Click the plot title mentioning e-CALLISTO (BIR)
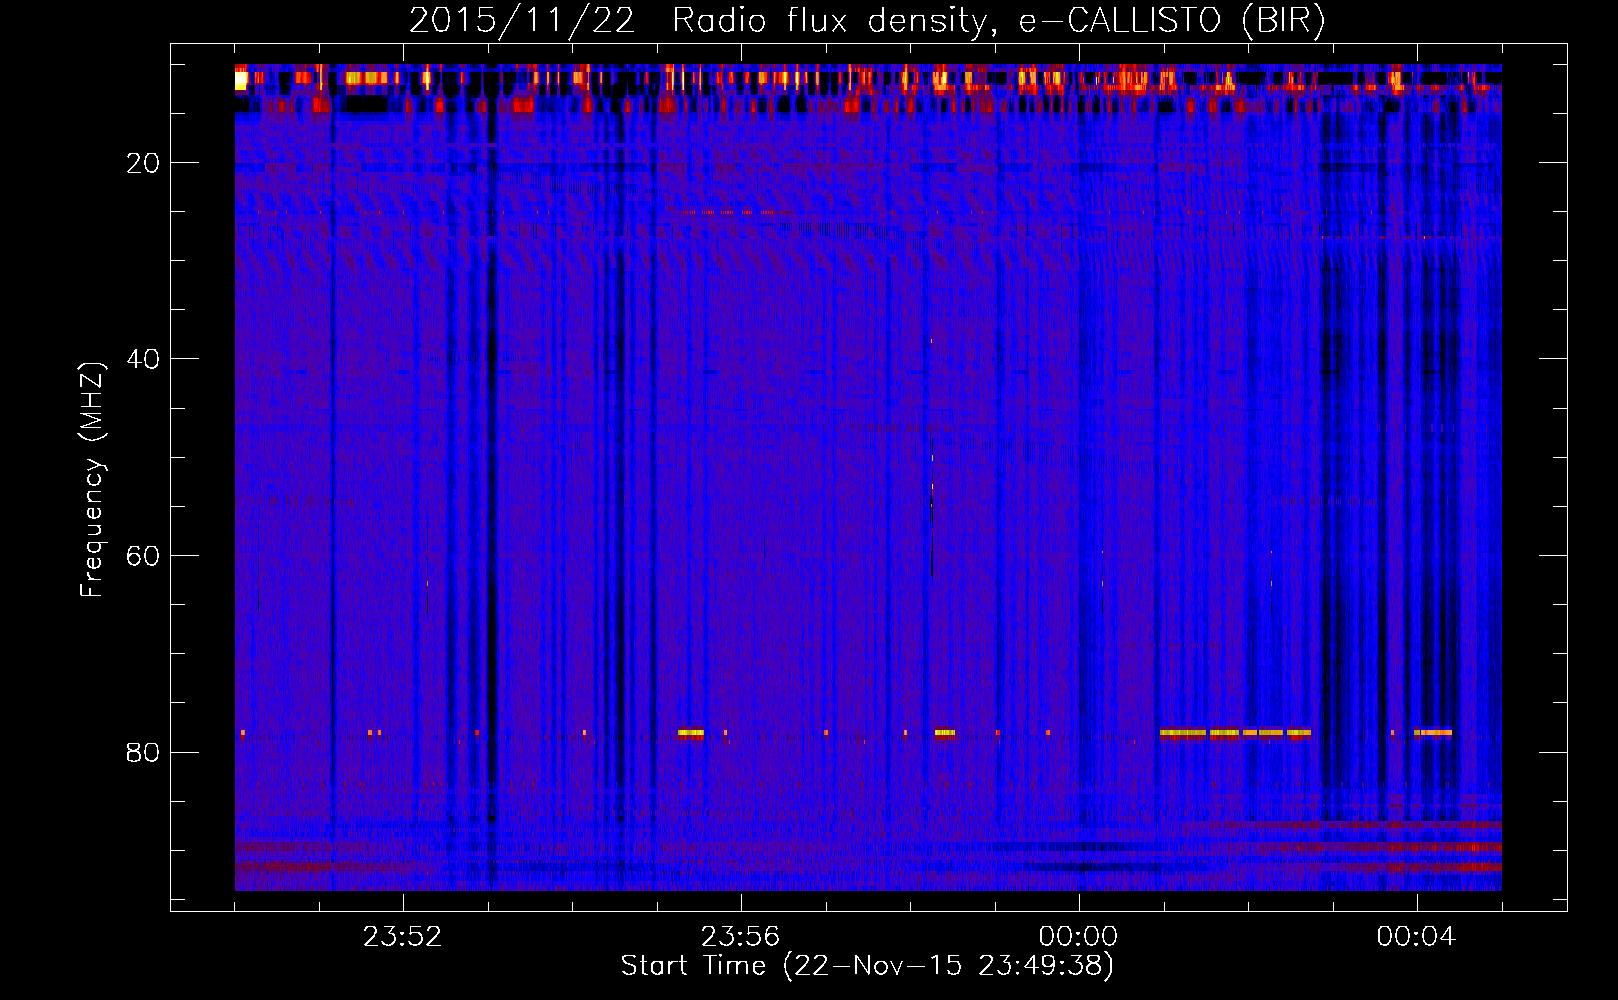 point(868,20)
